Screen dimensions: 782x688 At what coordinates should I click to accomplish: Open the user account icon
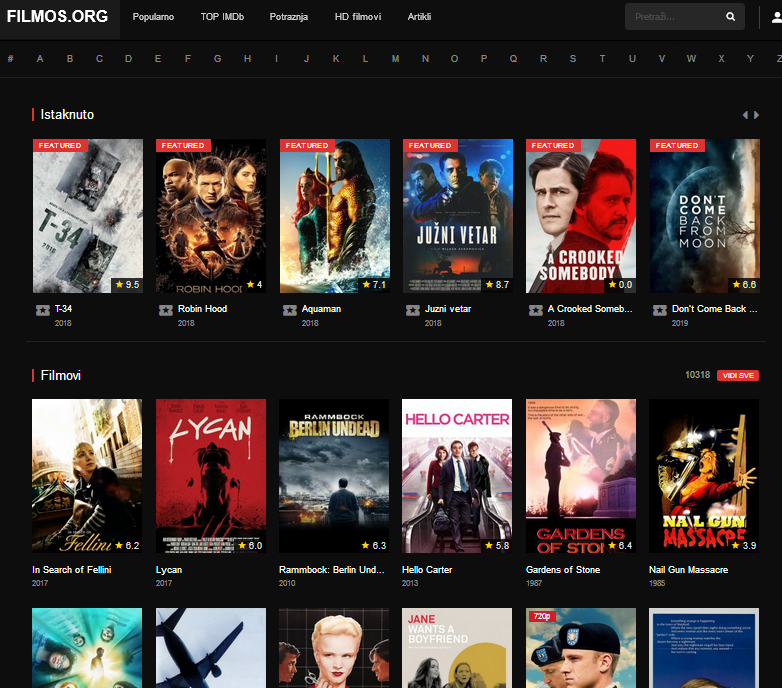click(777, 17)
